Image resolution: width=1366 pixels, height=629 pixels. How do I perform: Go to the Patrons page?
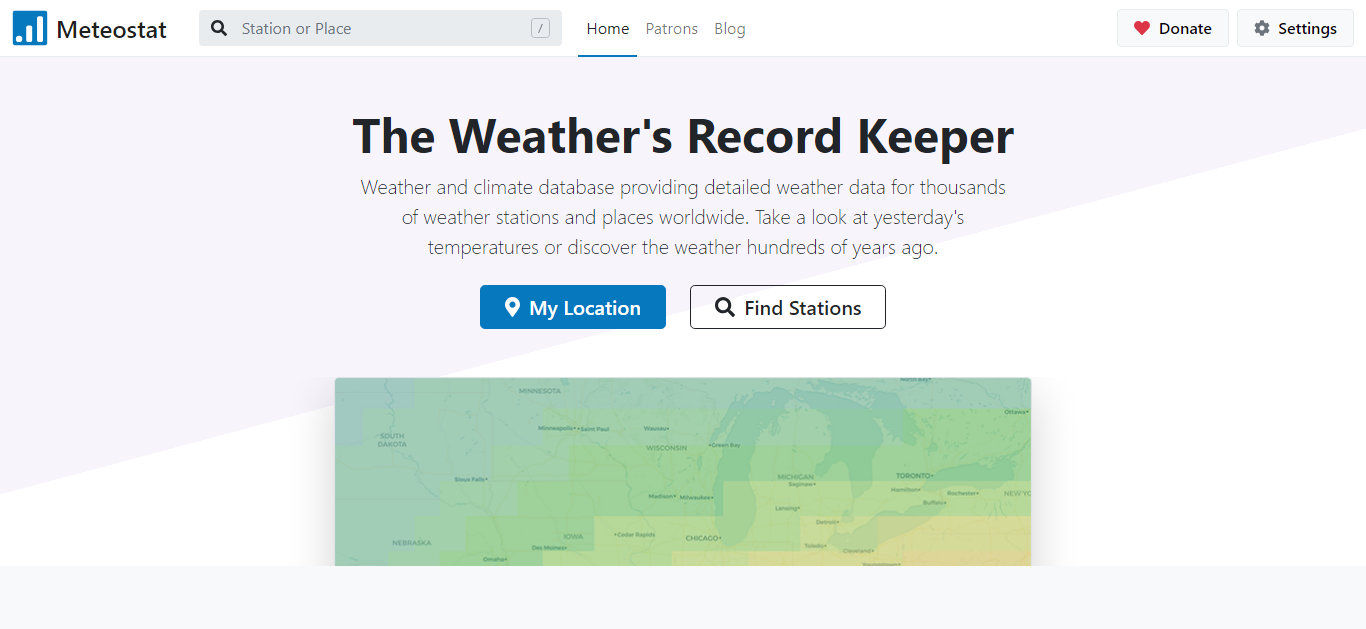pyautogui.click(x=671, y=29)
